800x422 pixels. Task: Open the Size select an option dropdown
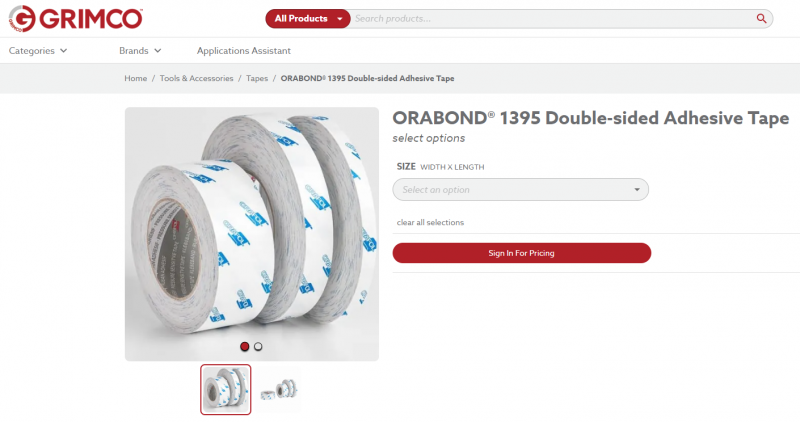[520, 189]
